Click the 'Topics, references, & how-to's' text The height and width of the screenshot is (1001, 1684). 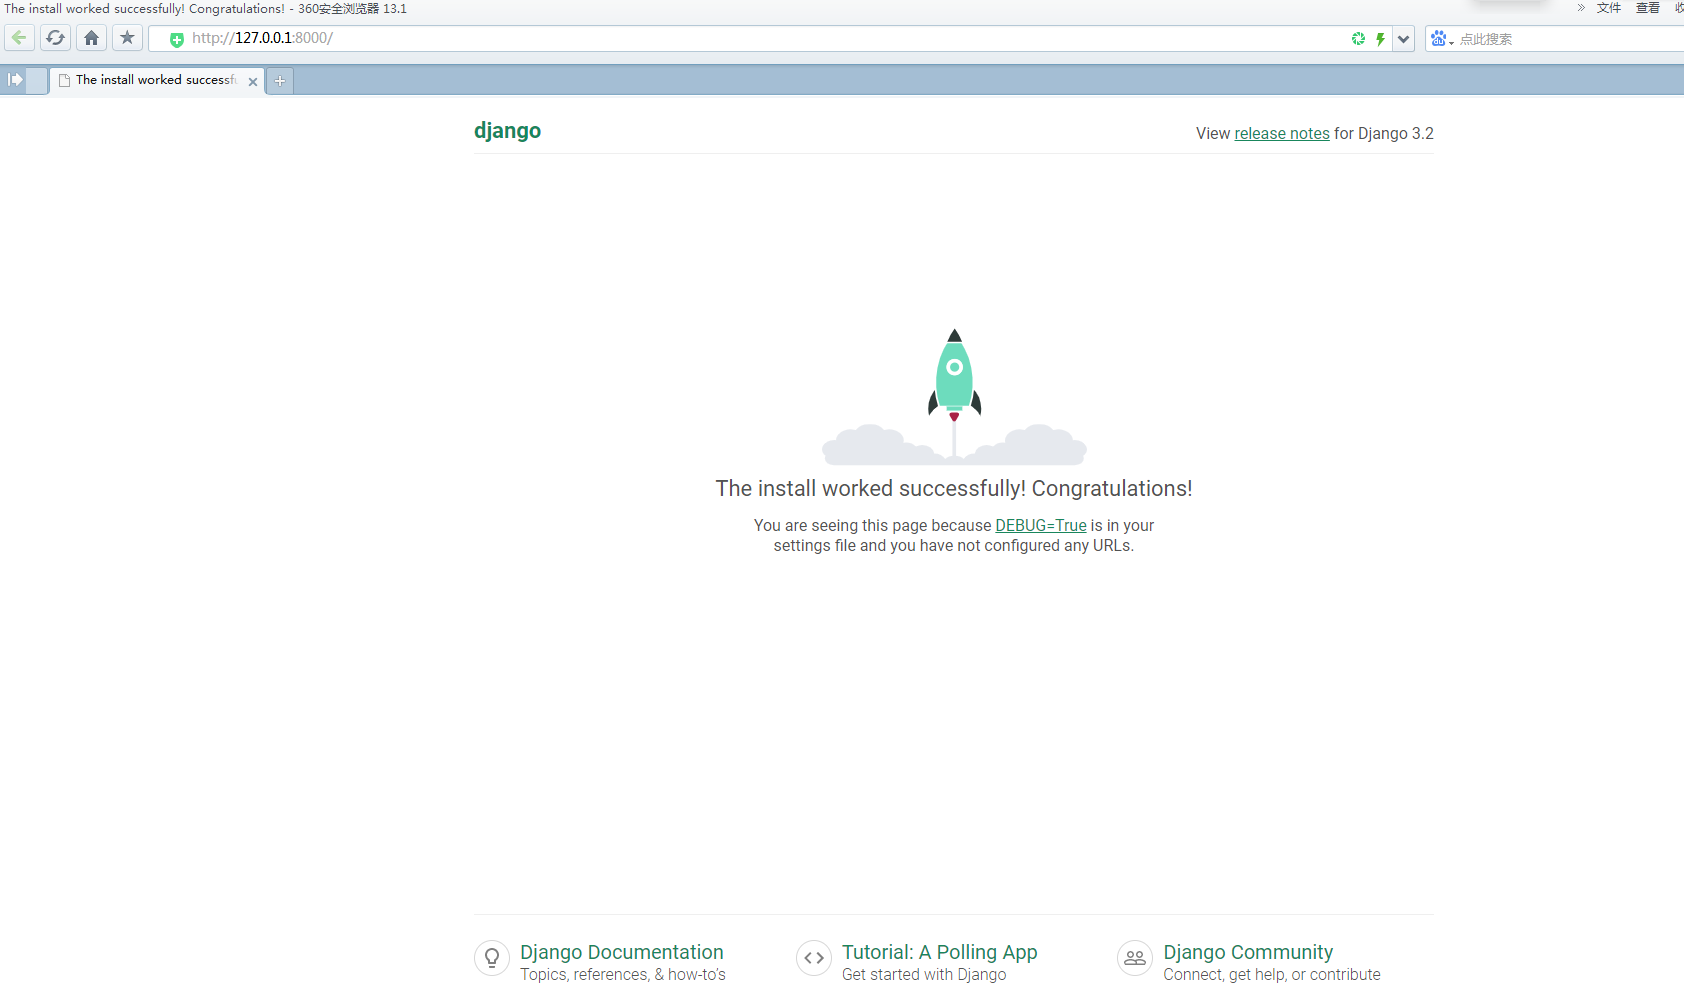click(622, 975)
